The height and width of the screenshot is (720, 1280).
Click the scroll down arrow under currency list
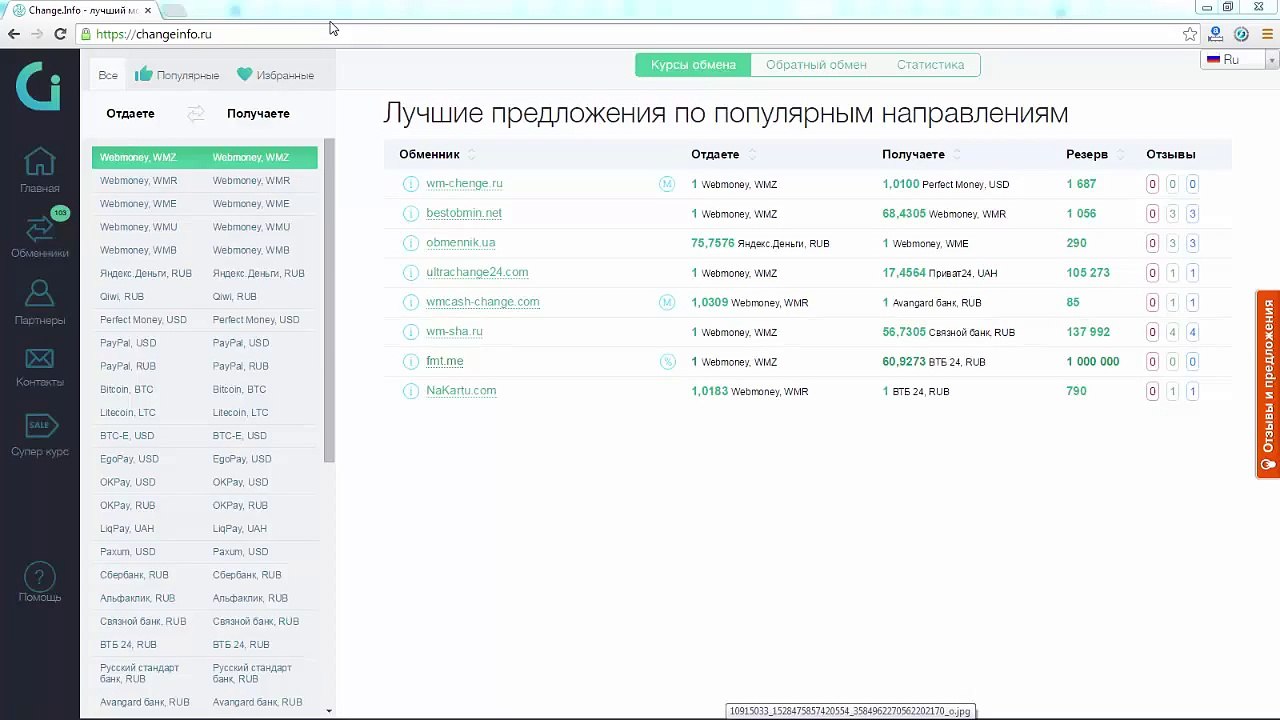click(329, 711)
